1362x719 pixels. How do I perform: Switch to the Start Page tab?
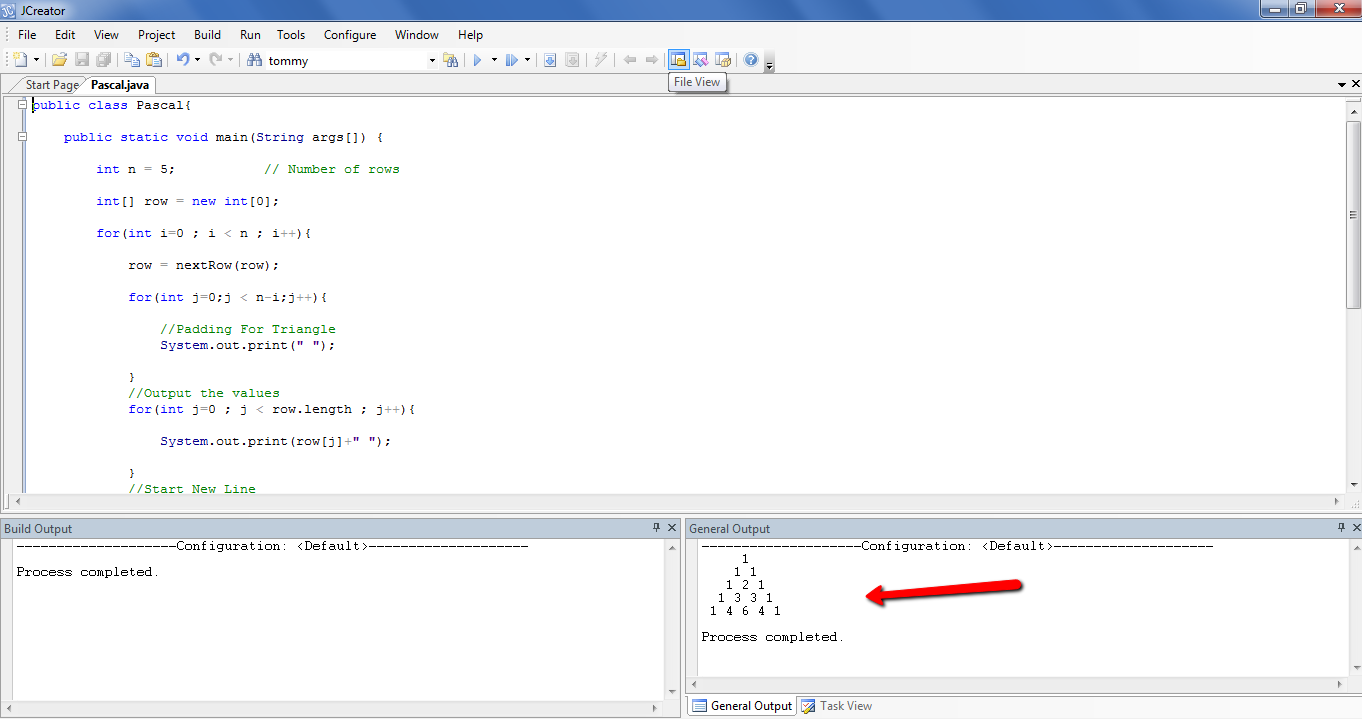tap(52, 85)
